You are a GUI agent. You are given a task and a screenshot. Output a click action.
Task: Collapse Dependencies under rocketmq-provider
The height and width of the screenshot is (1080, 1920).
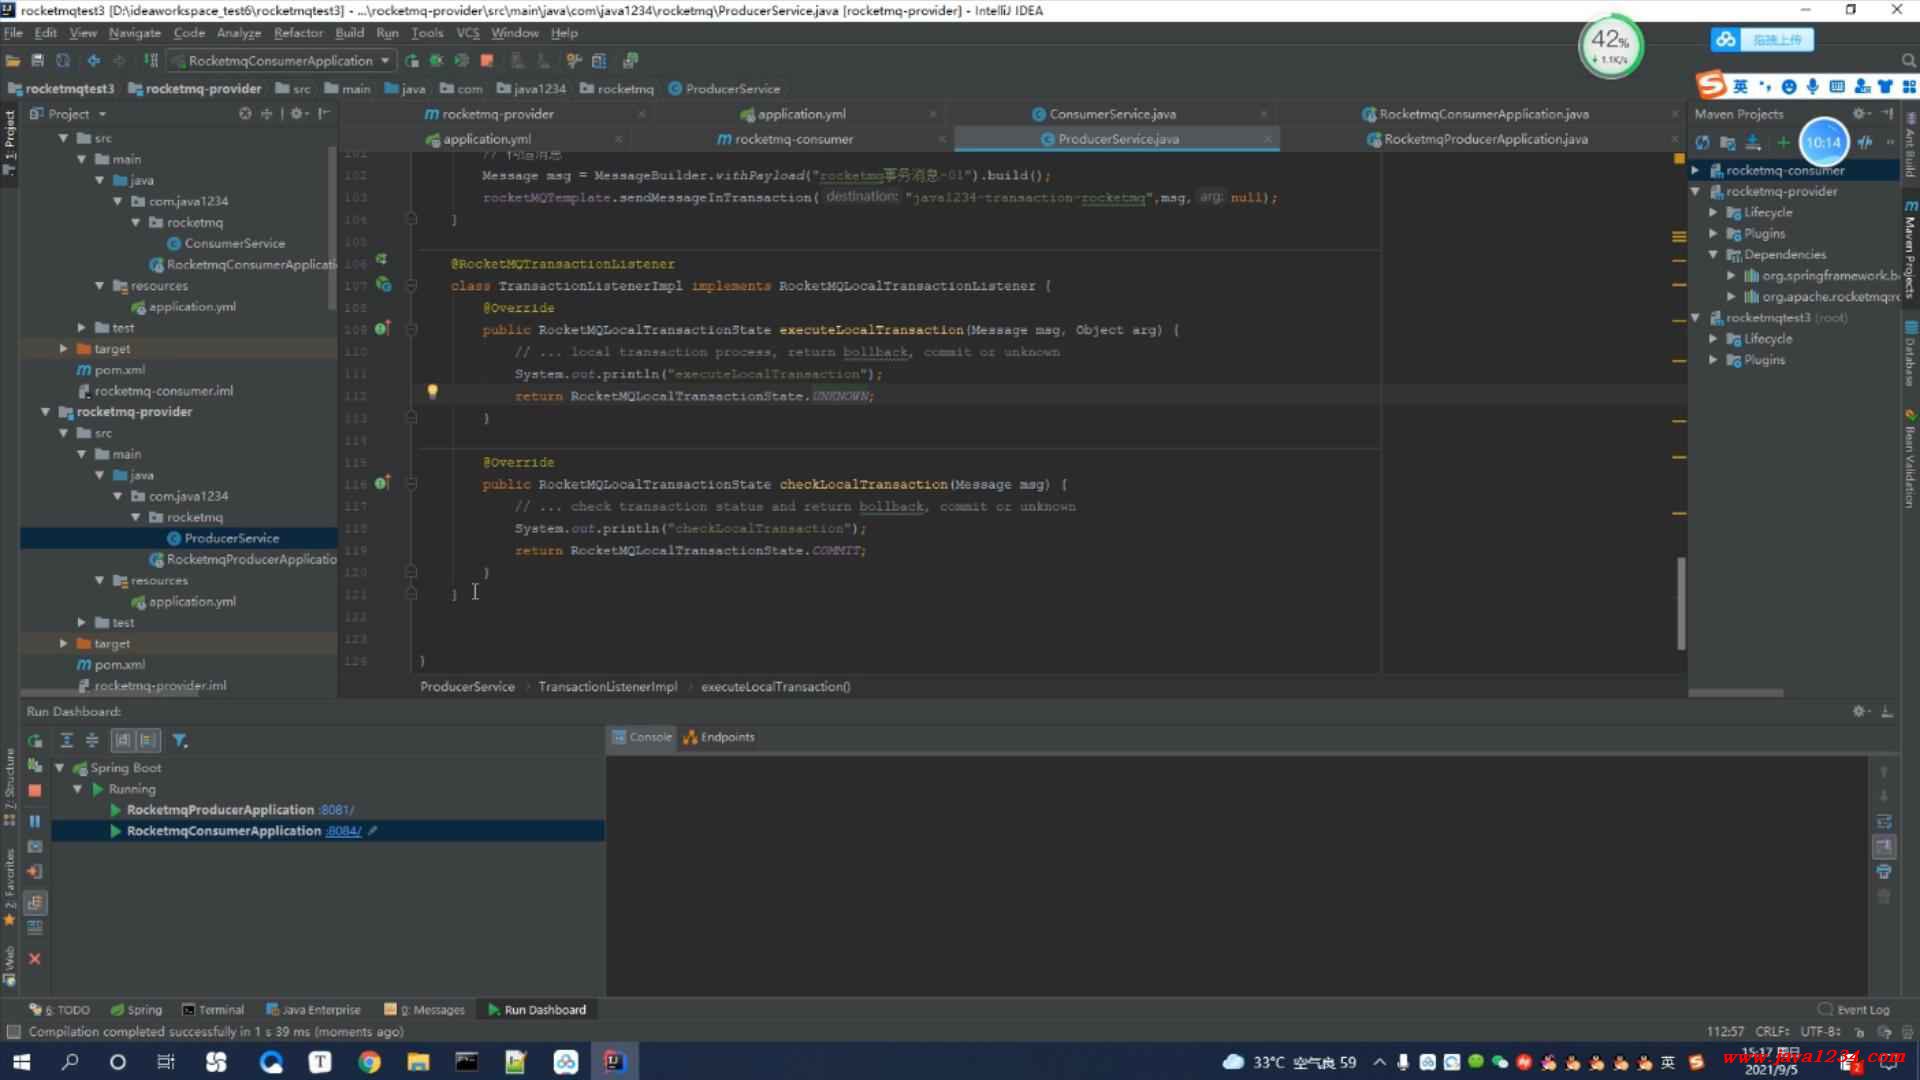(x=1714, y=255)
